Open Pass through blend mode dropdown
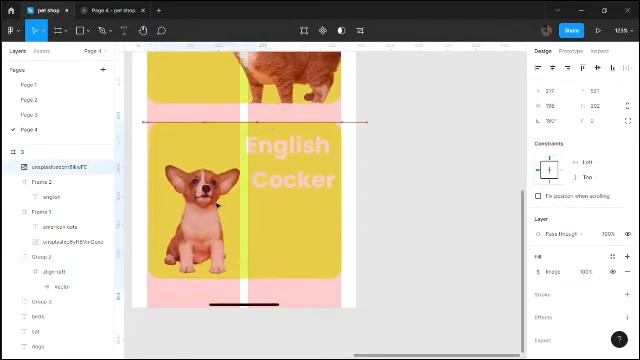This screenshot has width=640, height=360. pyautogui.click(x=563, y=234)
